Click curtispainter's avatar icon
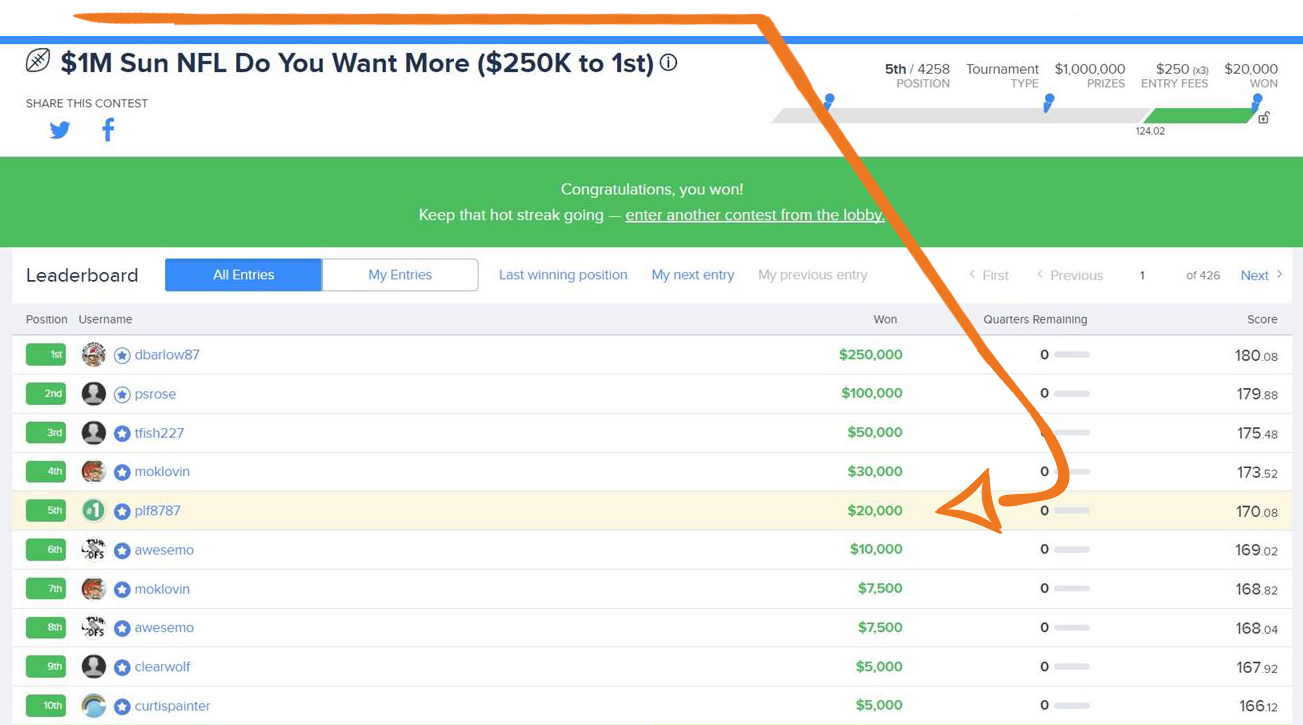This screenshot has width=1303, height=725. (x=94, y=706)
